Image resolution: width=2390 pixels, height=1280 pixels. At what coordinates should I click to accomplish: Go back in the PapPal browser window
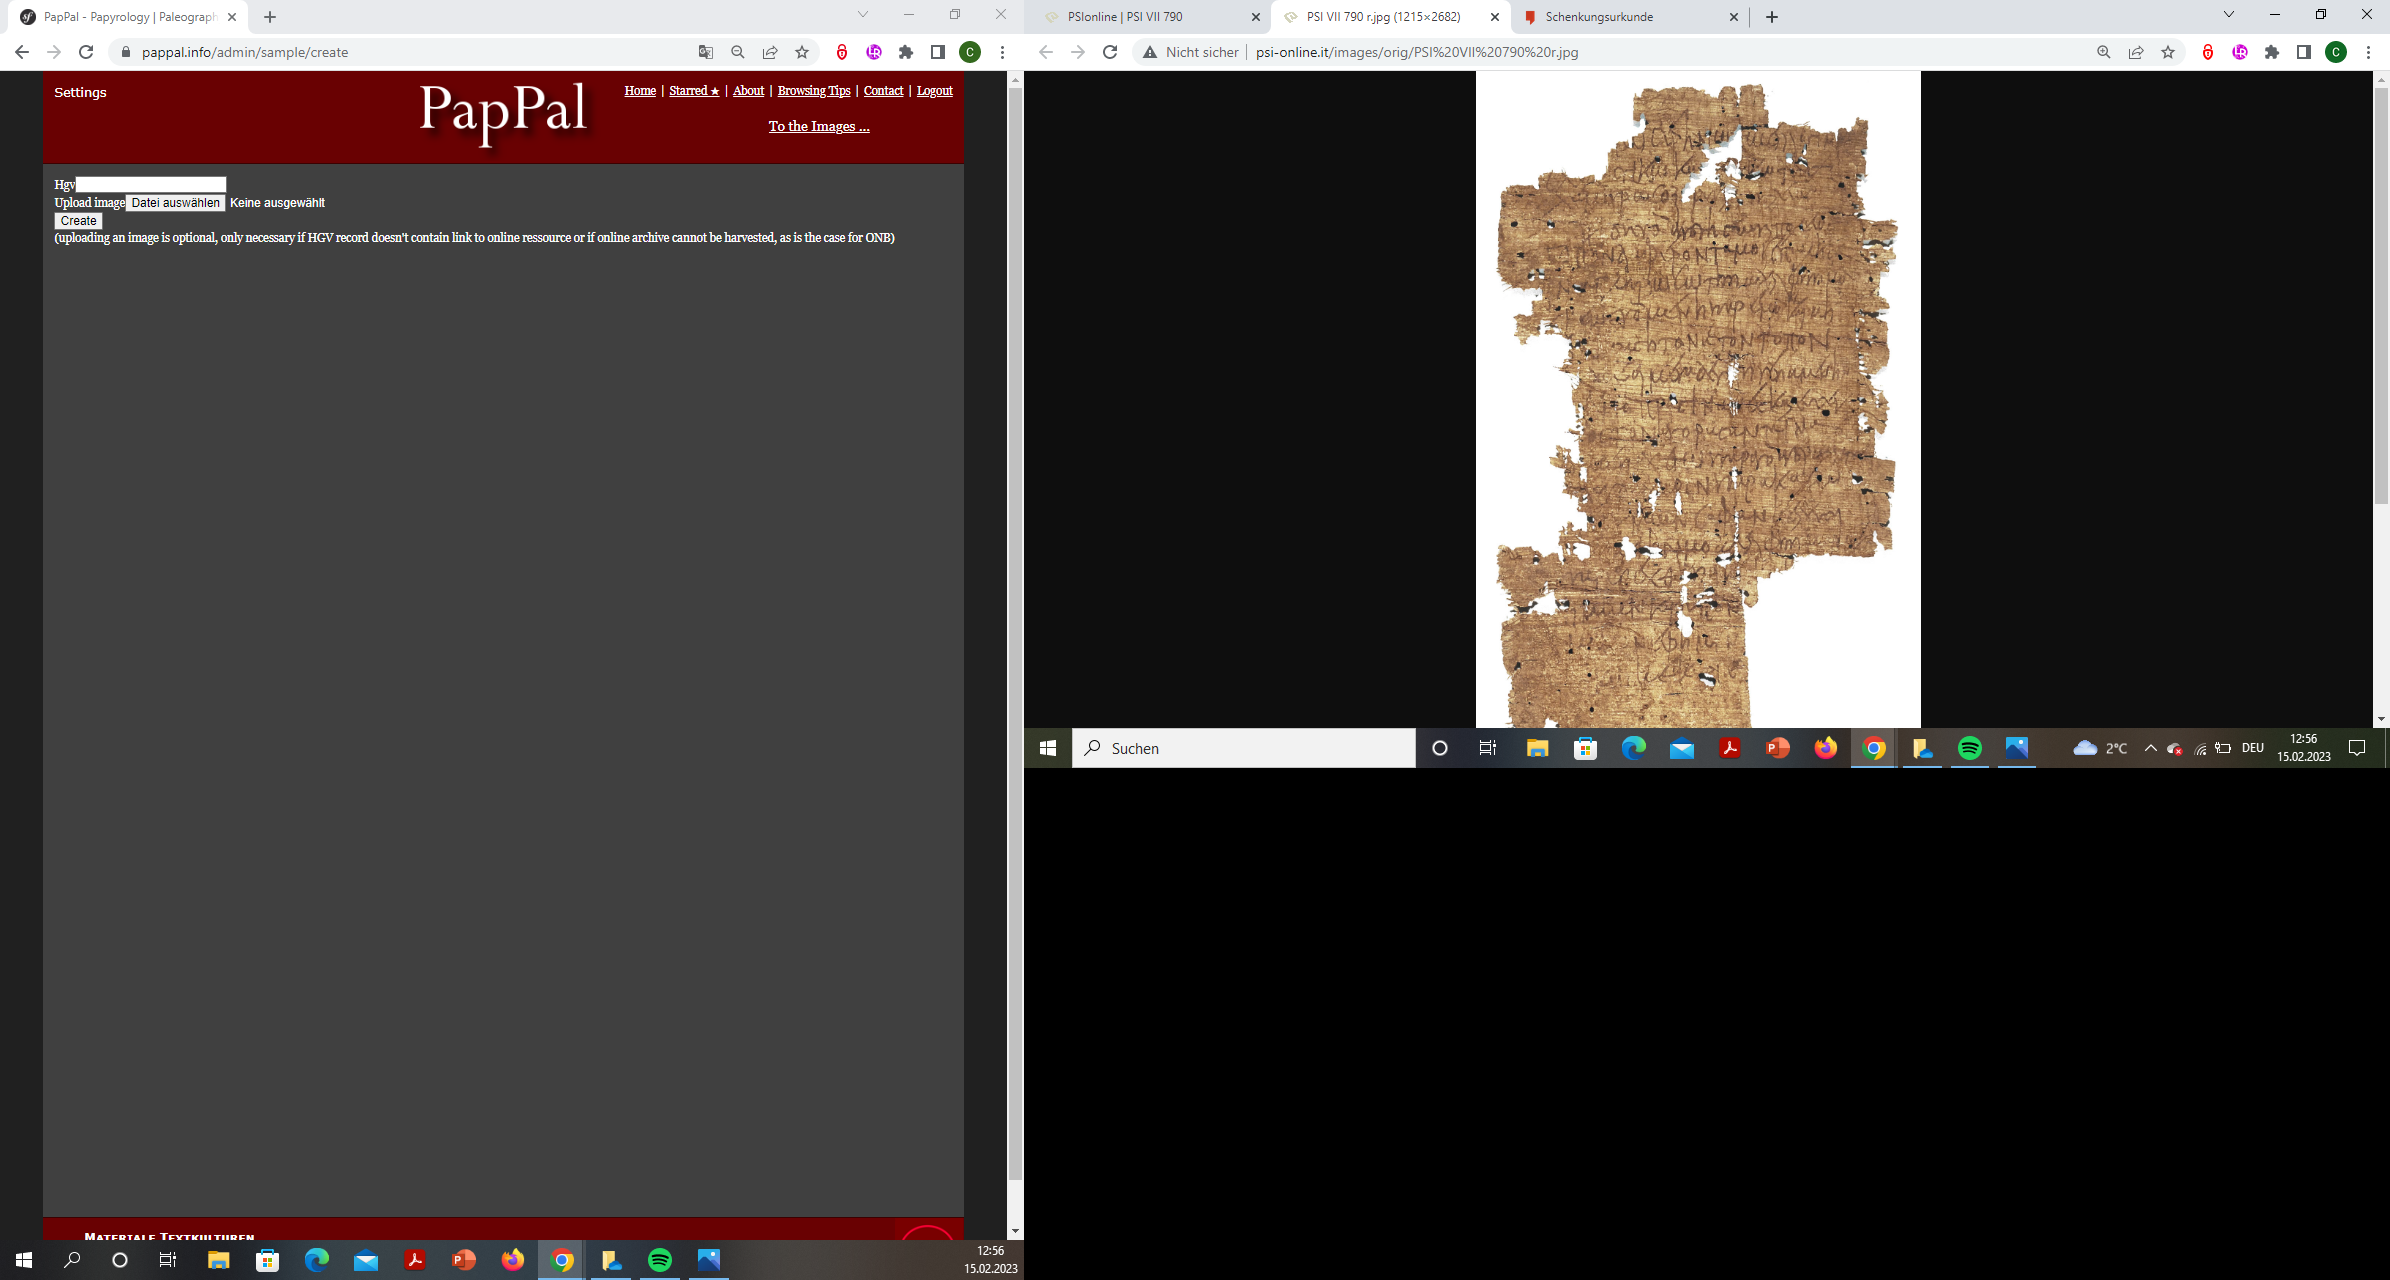coord(22,52)
